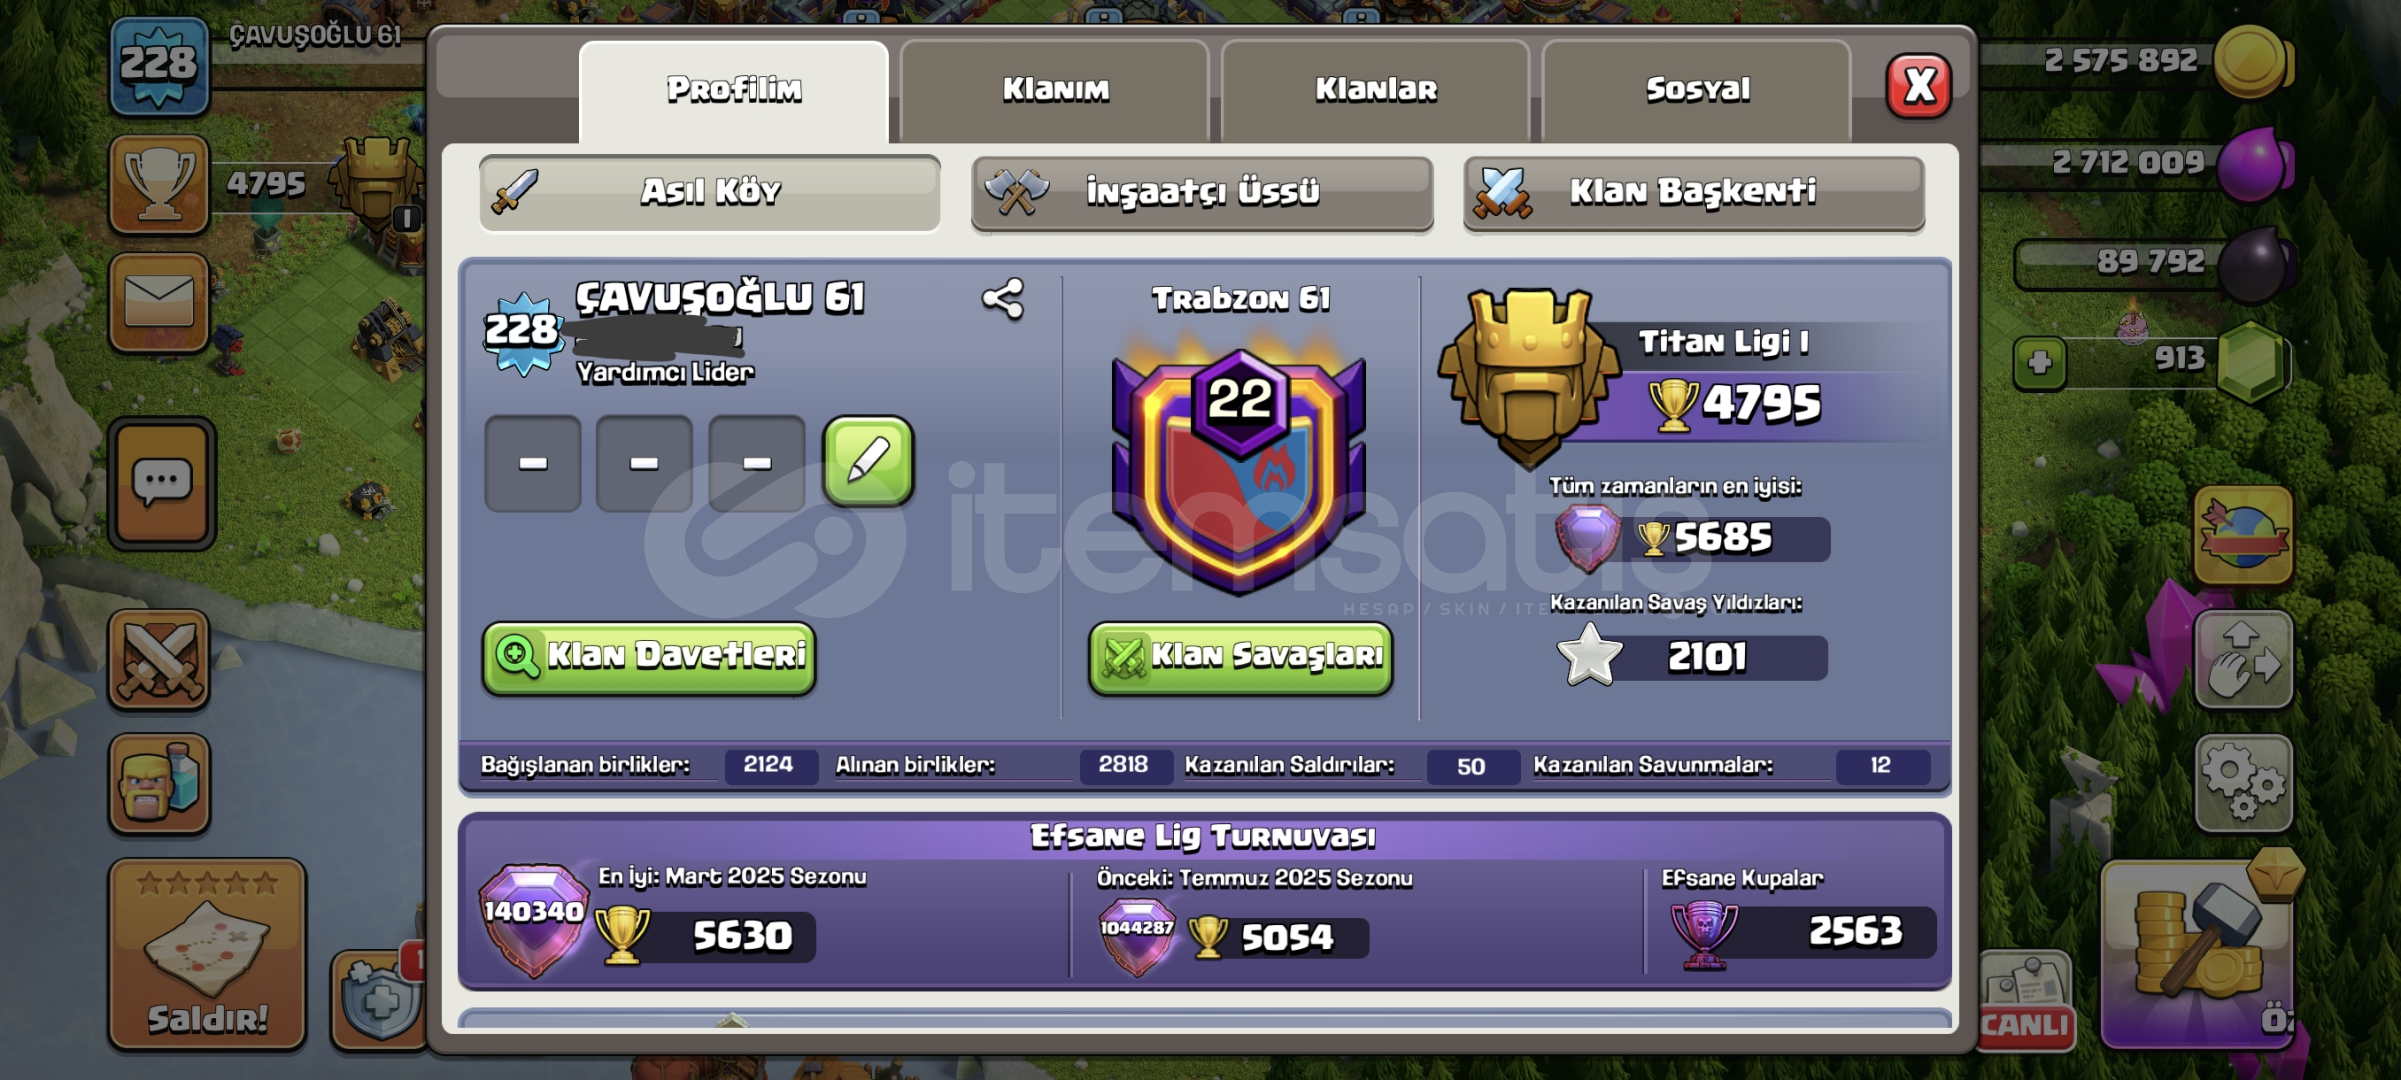Open the barbarian army training icon
The image size is (2401, 1080).
tap(159, 784)
